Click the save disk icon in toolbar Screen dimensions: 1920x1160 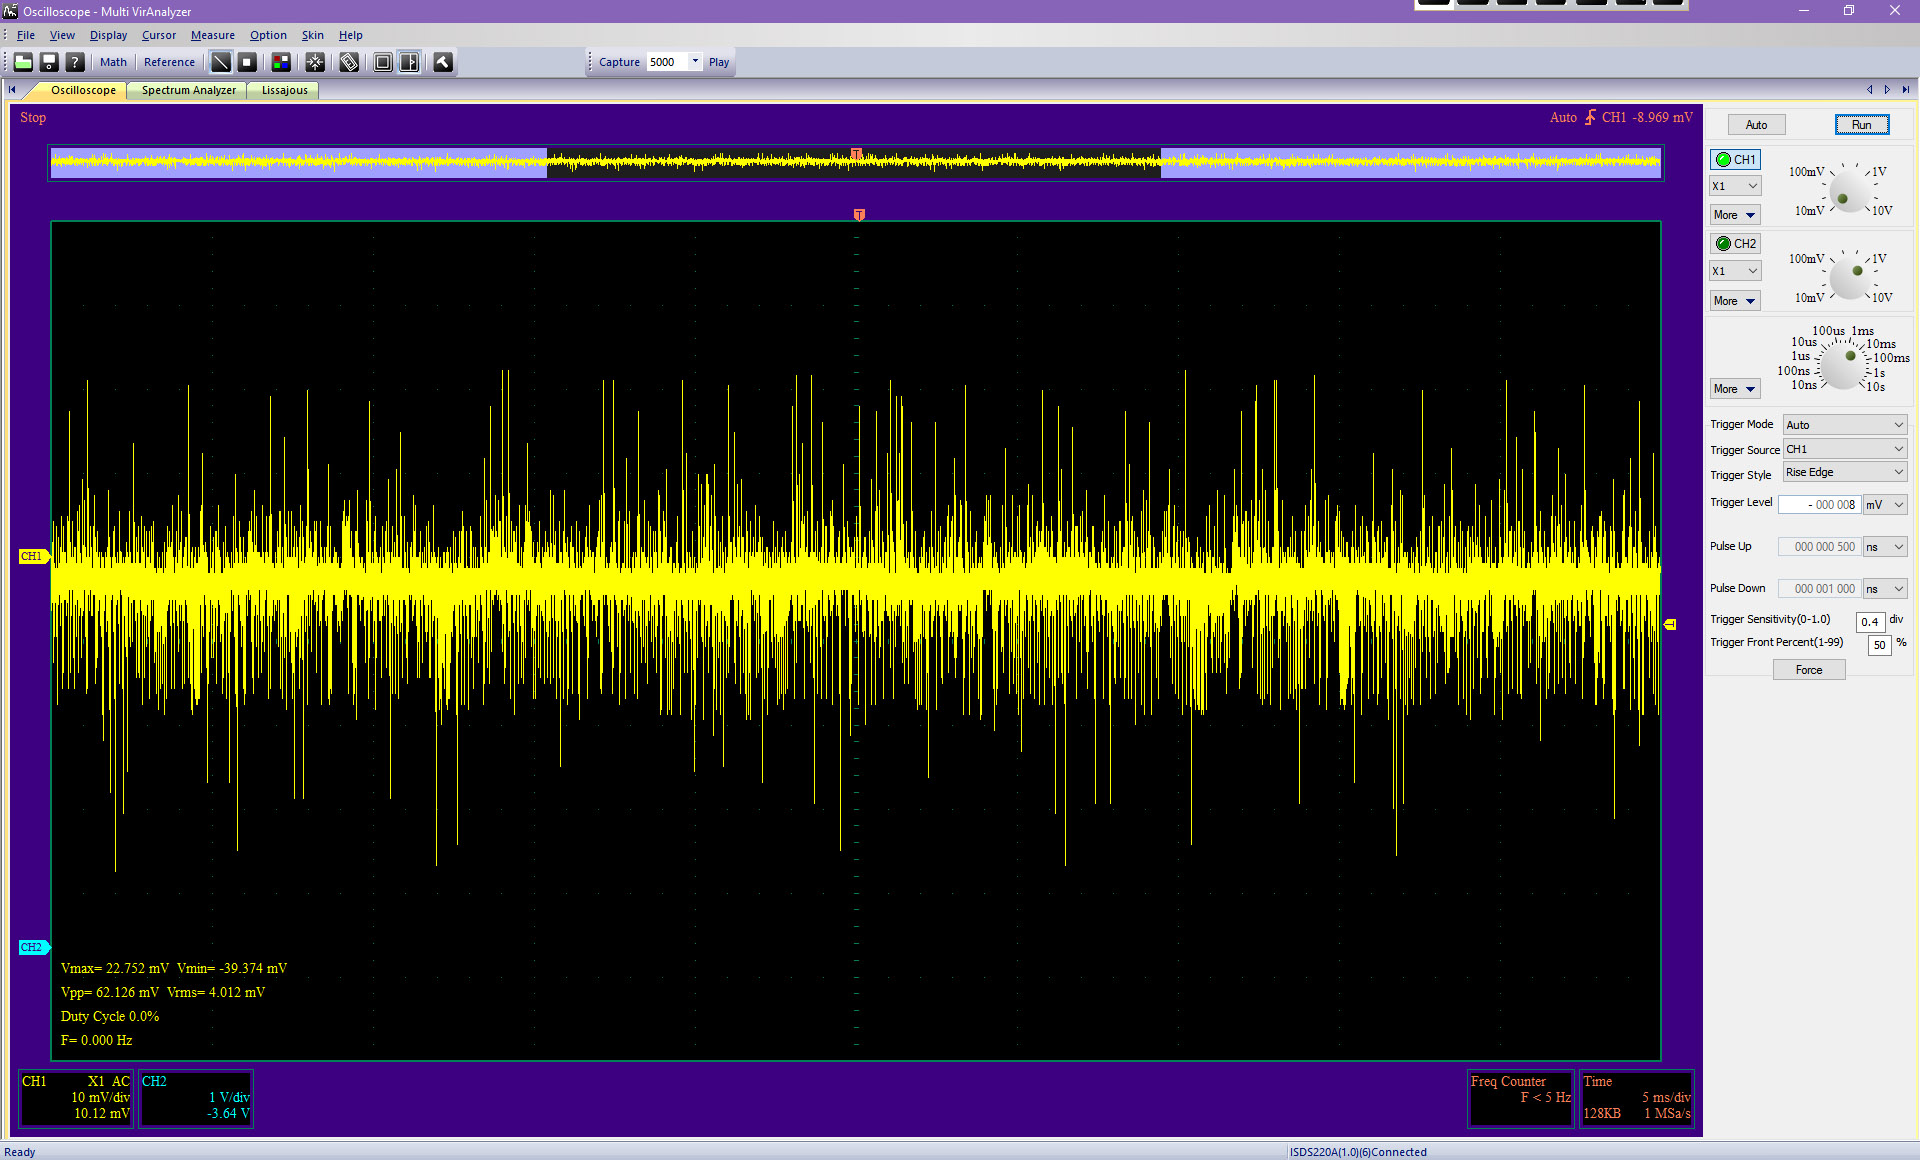[49, 62]
